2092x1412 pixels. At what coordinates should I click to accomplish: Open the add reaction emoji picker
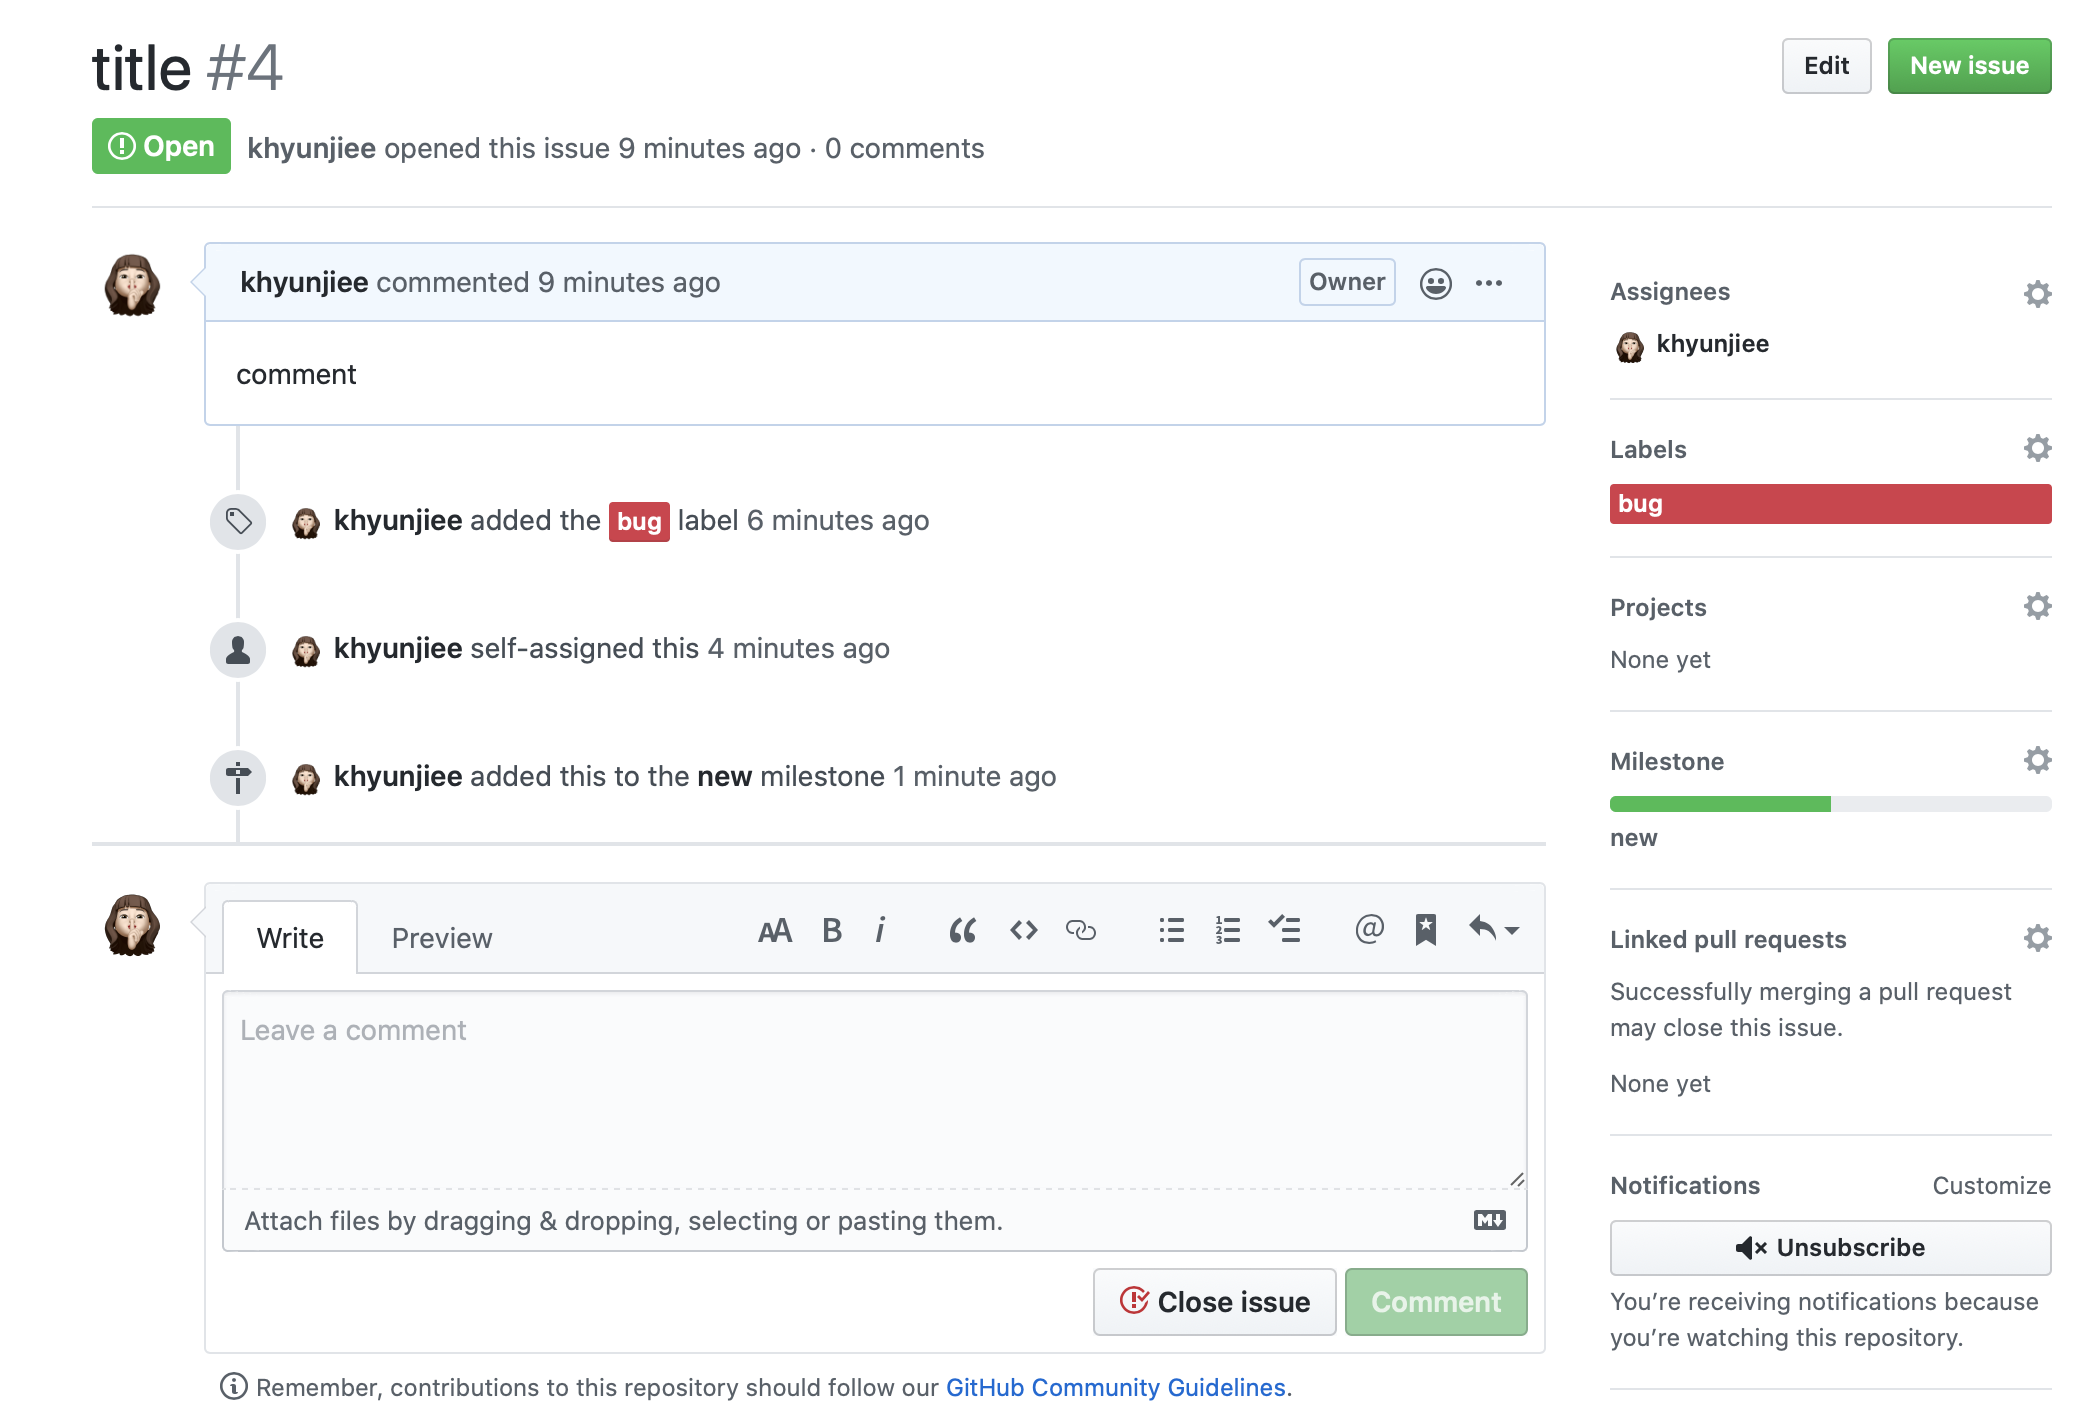point(1435,284)
